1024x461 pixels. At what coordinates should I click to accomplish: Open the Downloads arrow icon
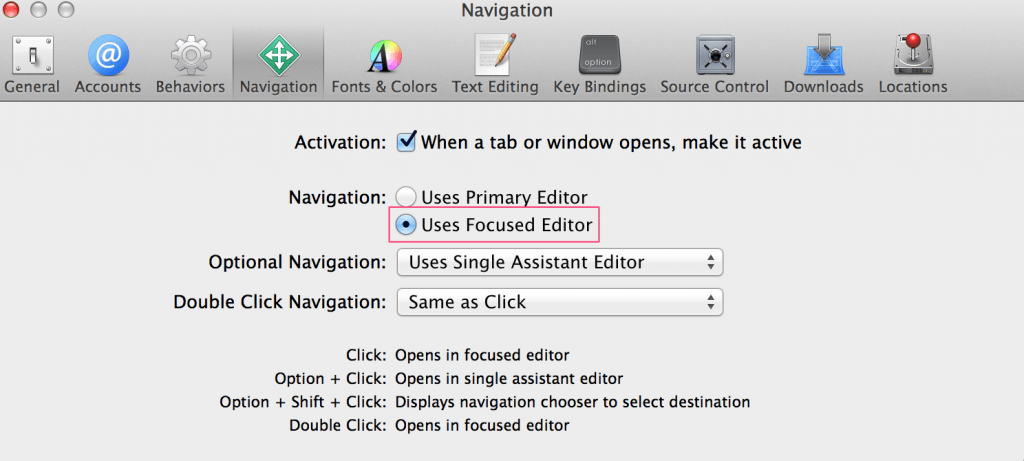click(x=824, y=55)
